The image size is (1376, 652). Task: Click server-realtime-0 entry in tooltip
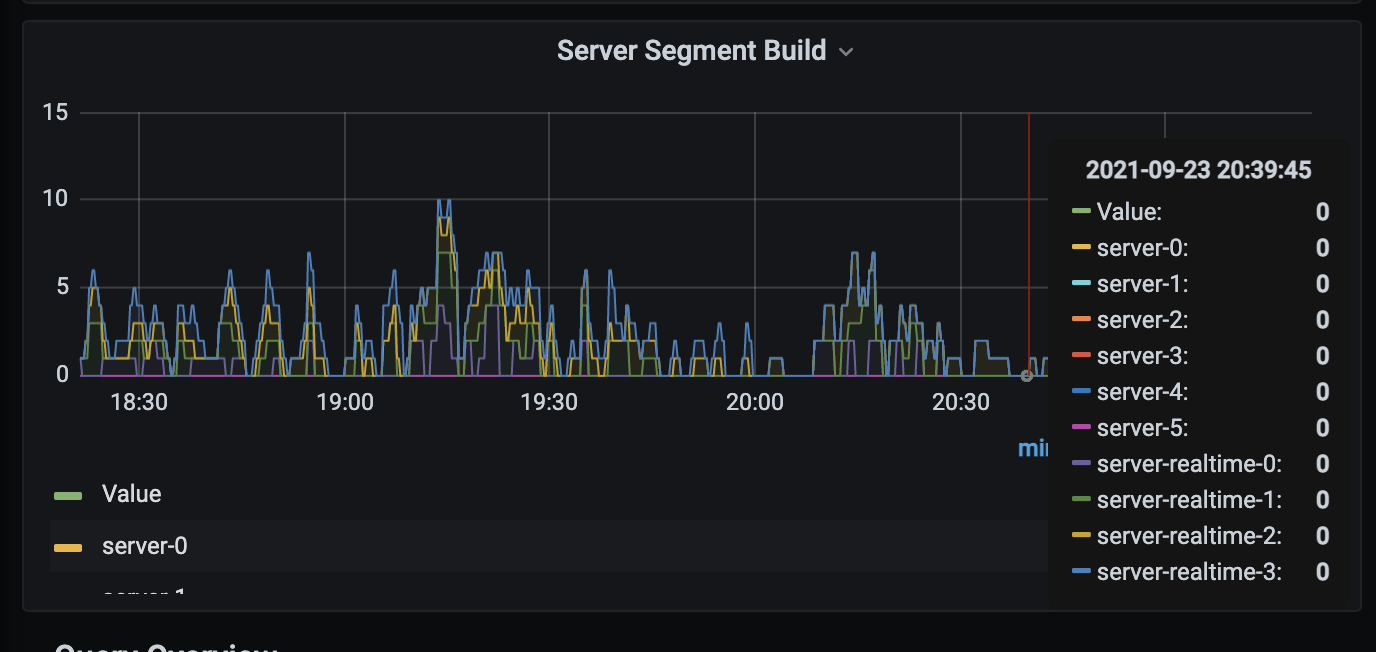pos(1200,464)
